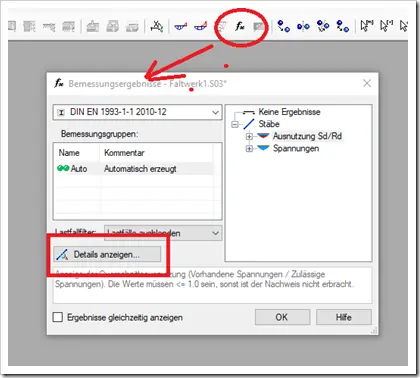The height and width of the screenshot is (378, 420).
Task: Select Spannungen result entry
Action: (x=296, y=148)
